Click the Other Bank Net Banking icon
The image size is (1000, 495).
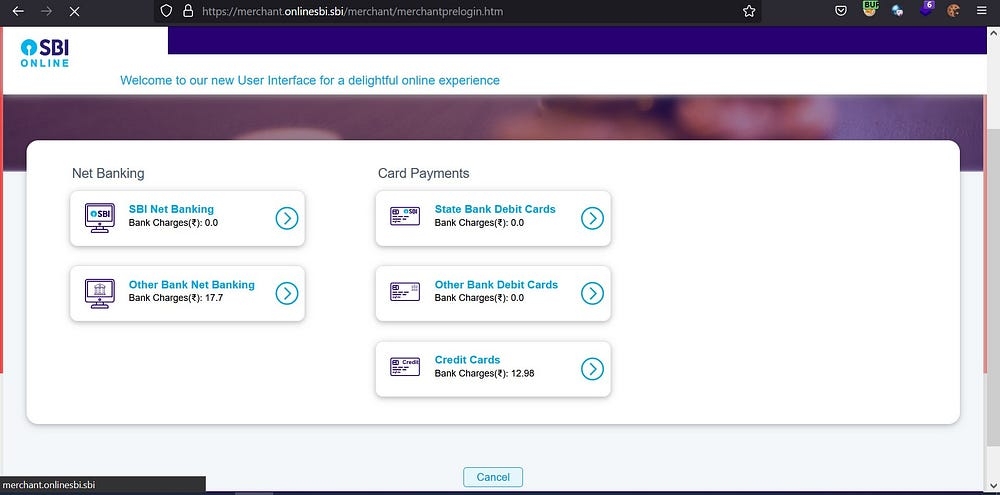[99, 292]
